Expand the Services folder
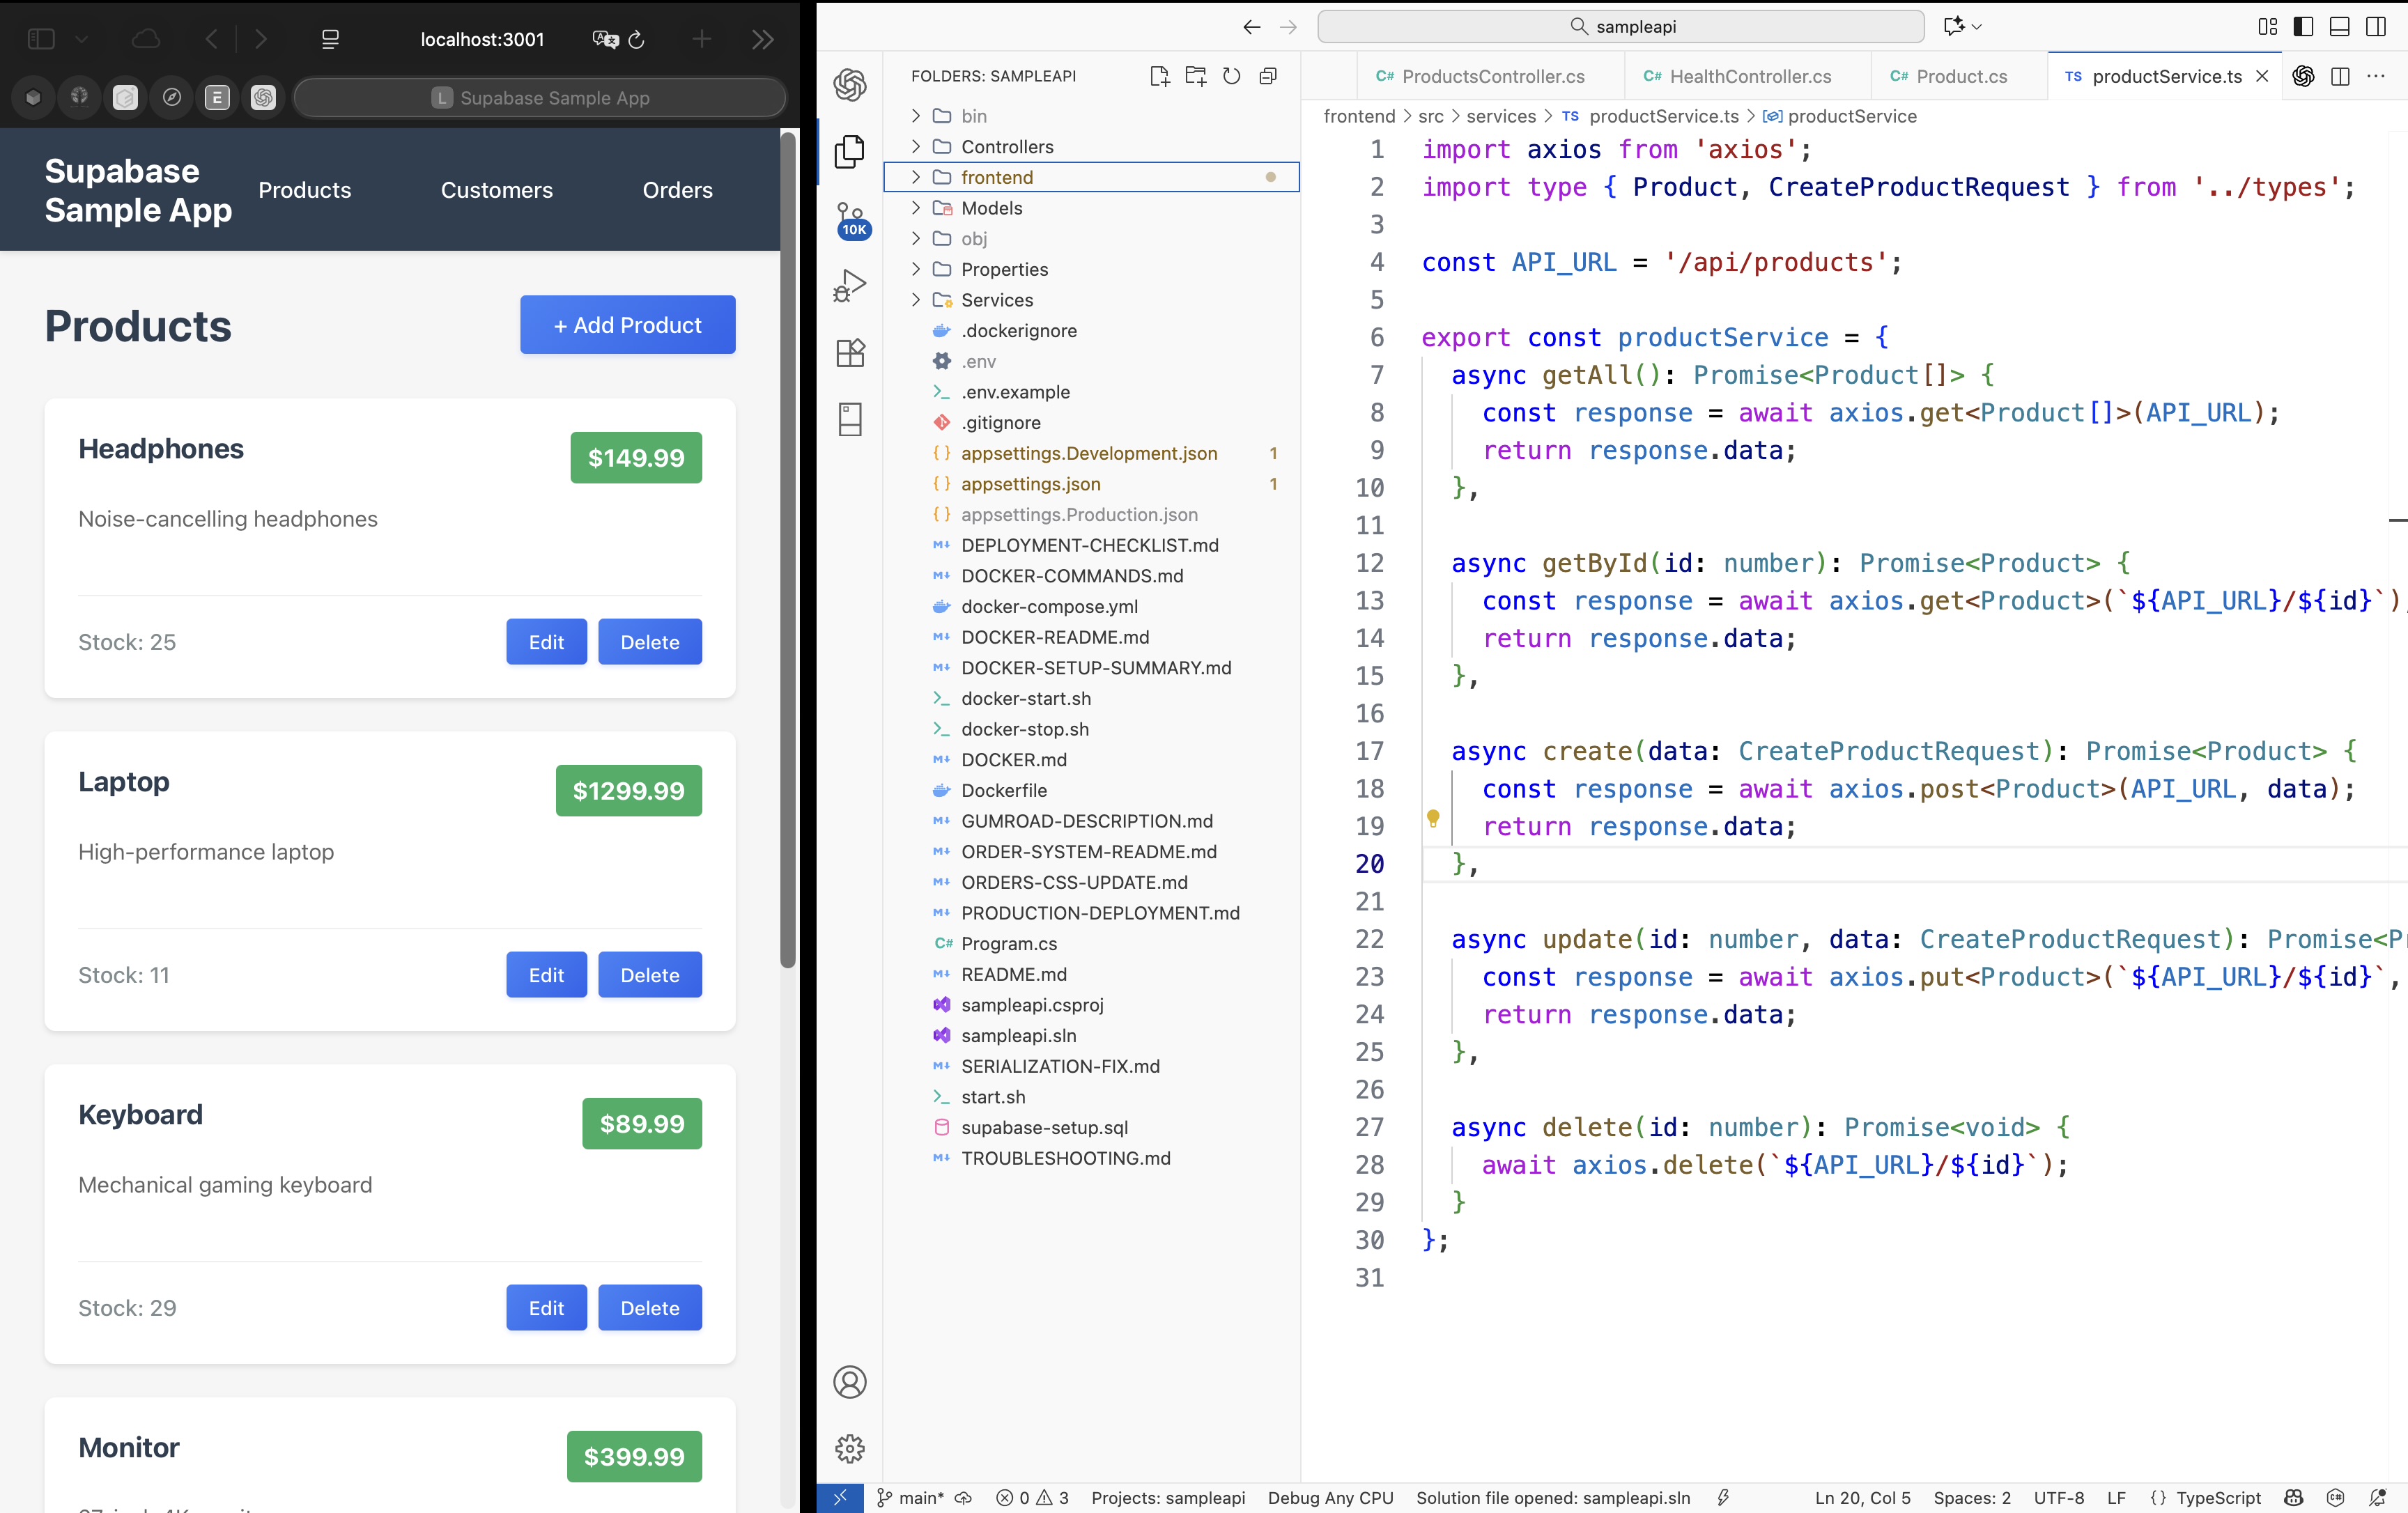 click(996, 300)
